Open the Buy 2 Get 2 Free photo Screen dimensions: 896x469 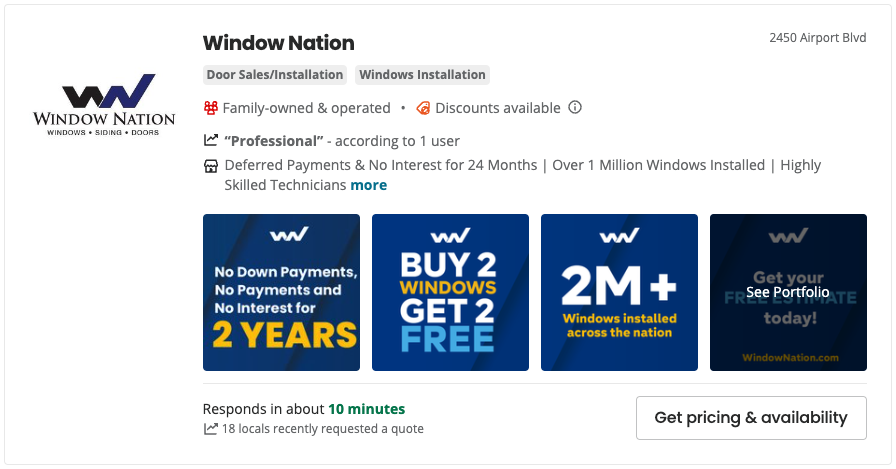(450, 292)
